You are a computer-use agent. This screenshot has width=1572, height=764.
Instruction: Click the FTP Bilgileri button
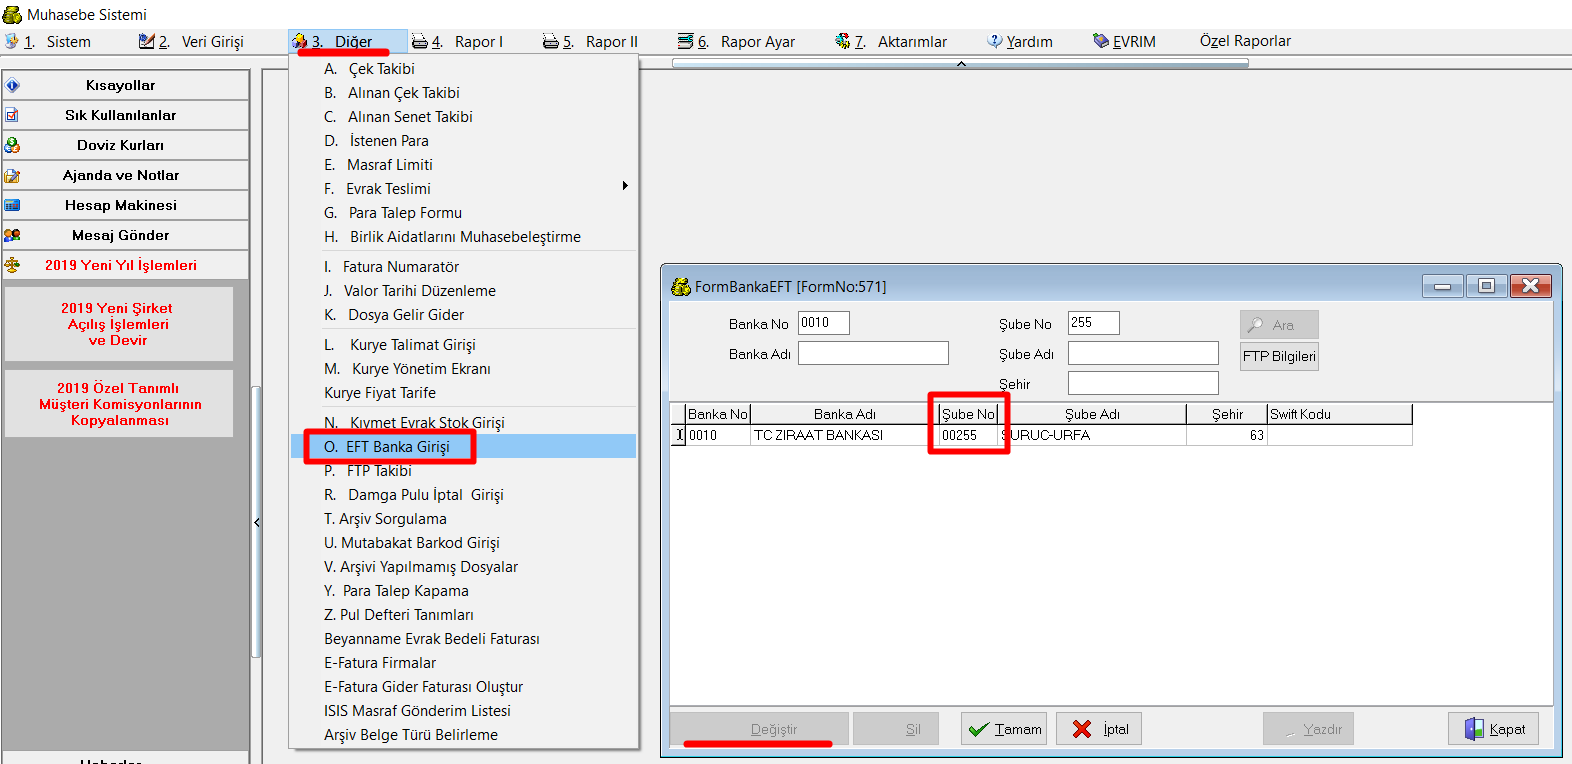1279,357
